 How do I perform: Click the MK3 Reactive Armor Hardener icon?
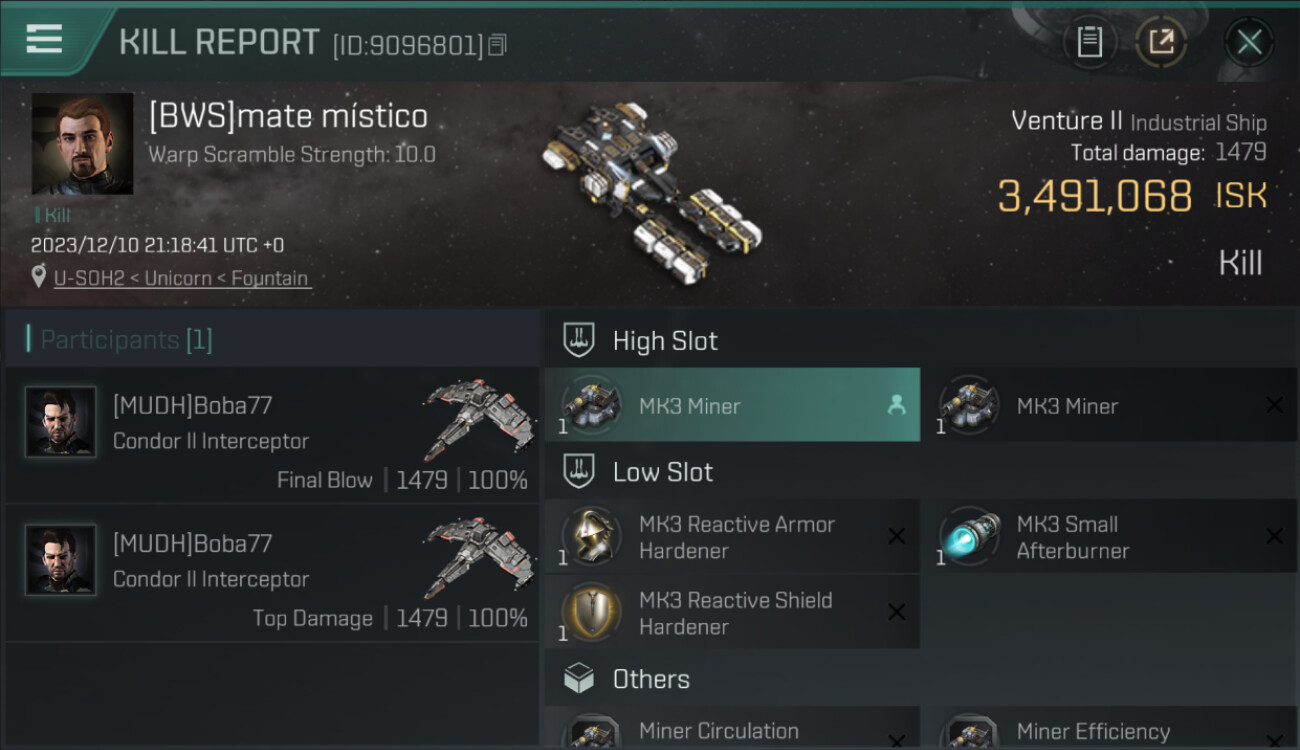tap(591, 537)
